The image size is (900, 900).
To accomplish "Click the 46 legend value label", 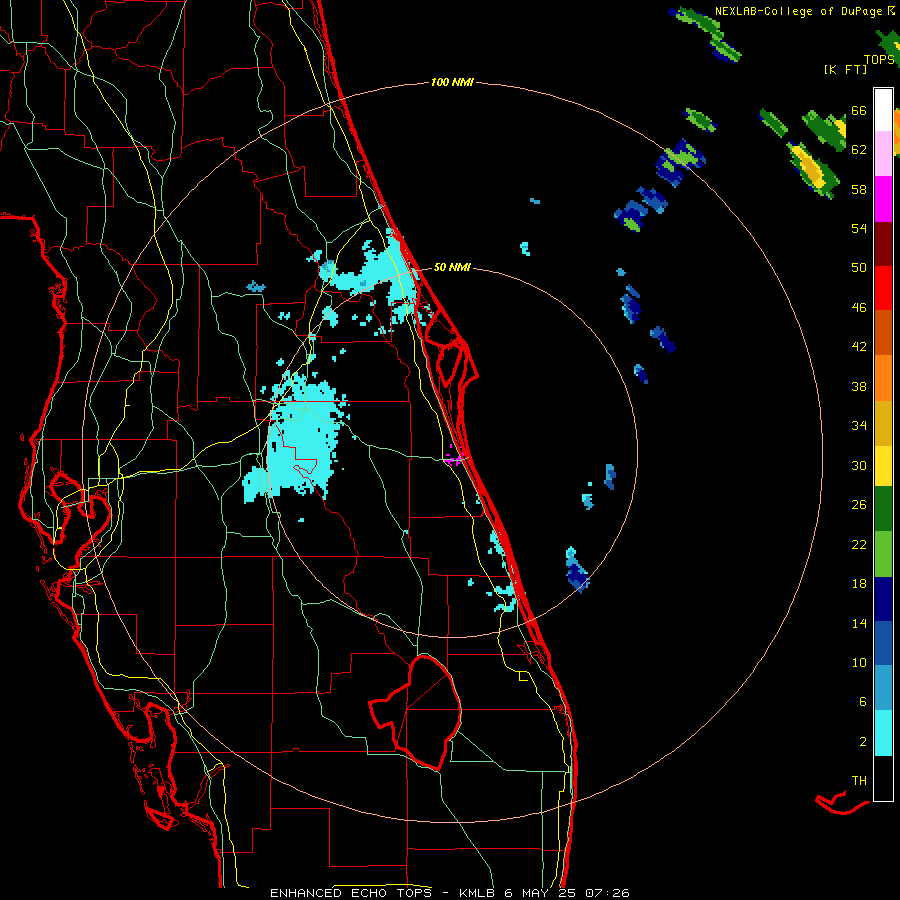I will pyautogui.click(x=859, y=308).
